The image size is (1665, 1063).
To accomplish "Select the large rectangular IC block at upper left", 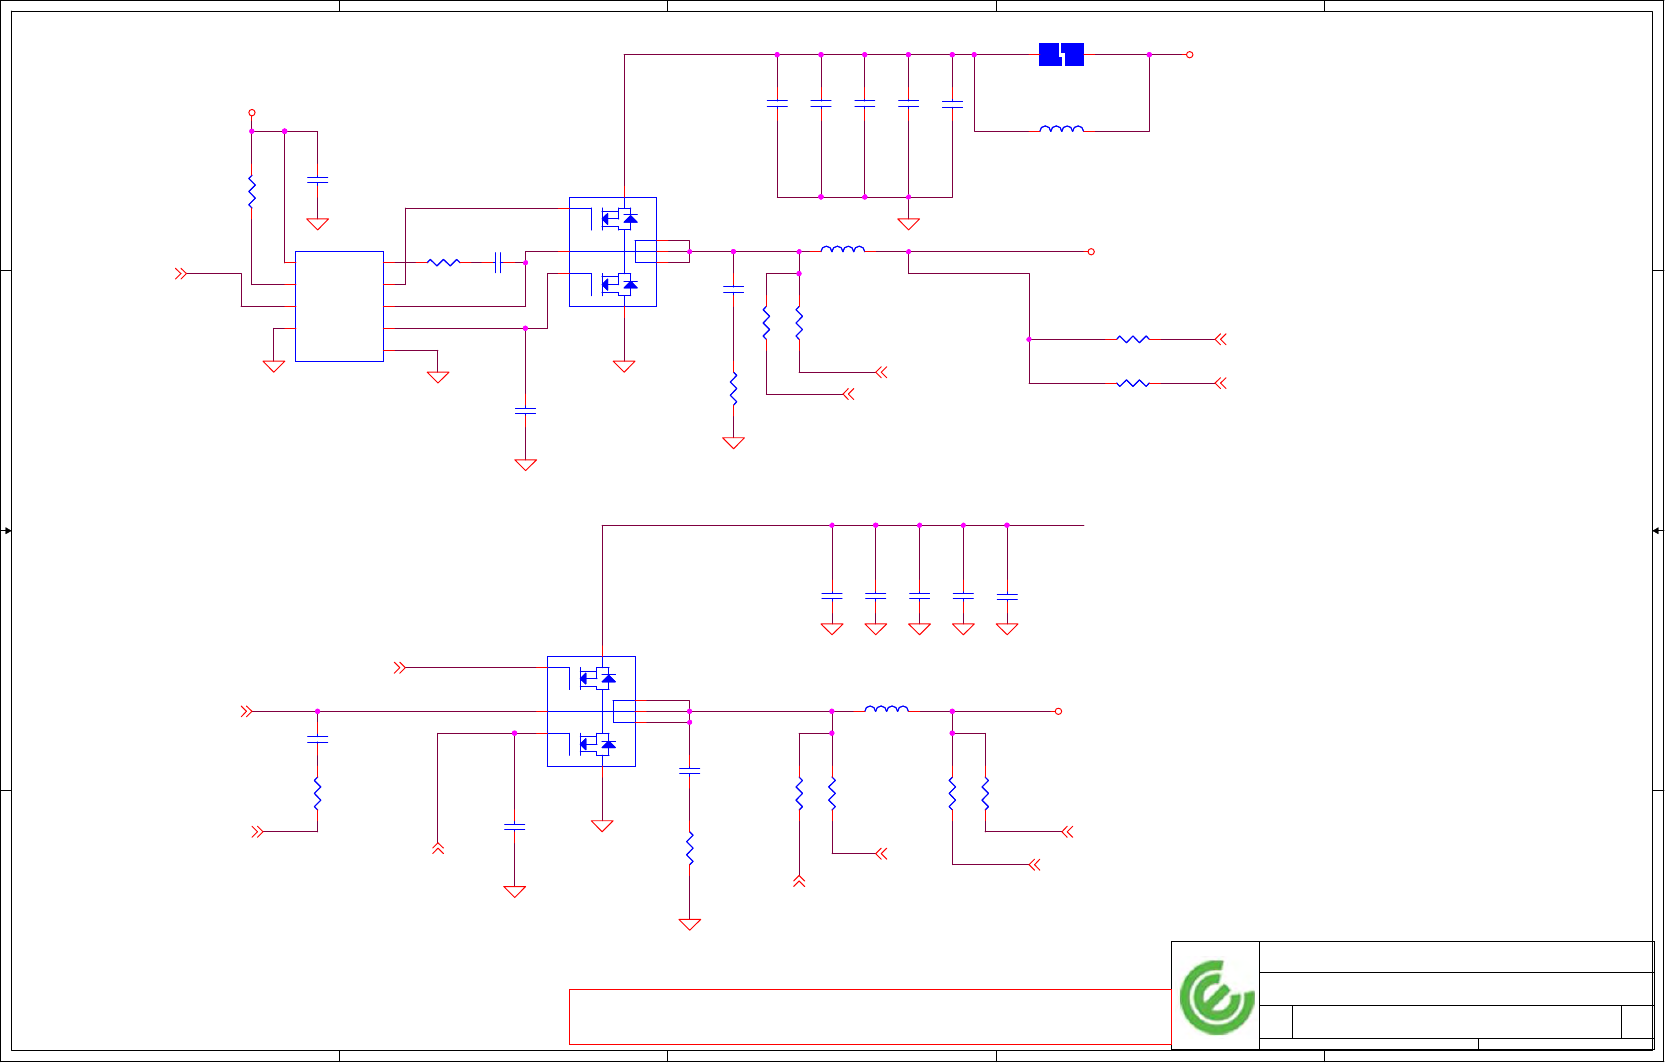I will (339, 306).
